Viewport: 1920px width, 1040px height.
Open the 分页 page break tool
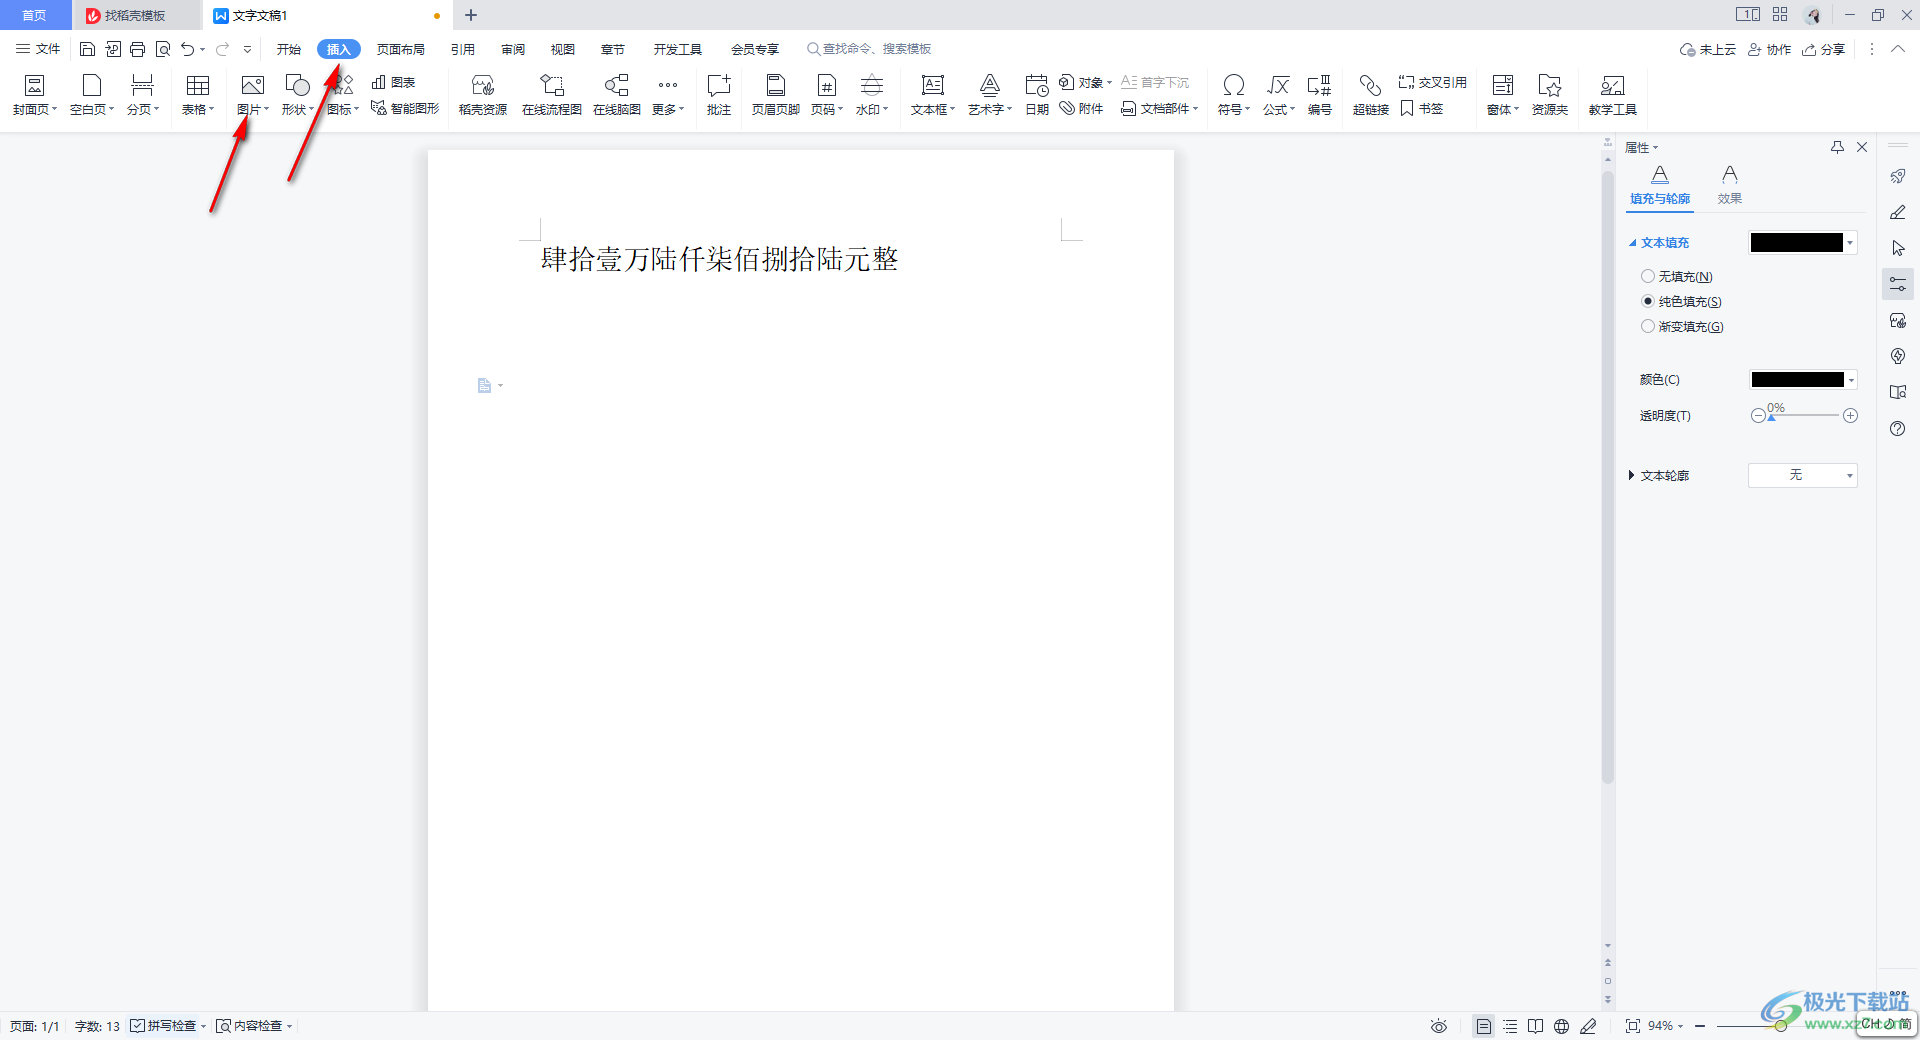pyautogui.click(x=143, y=95)
